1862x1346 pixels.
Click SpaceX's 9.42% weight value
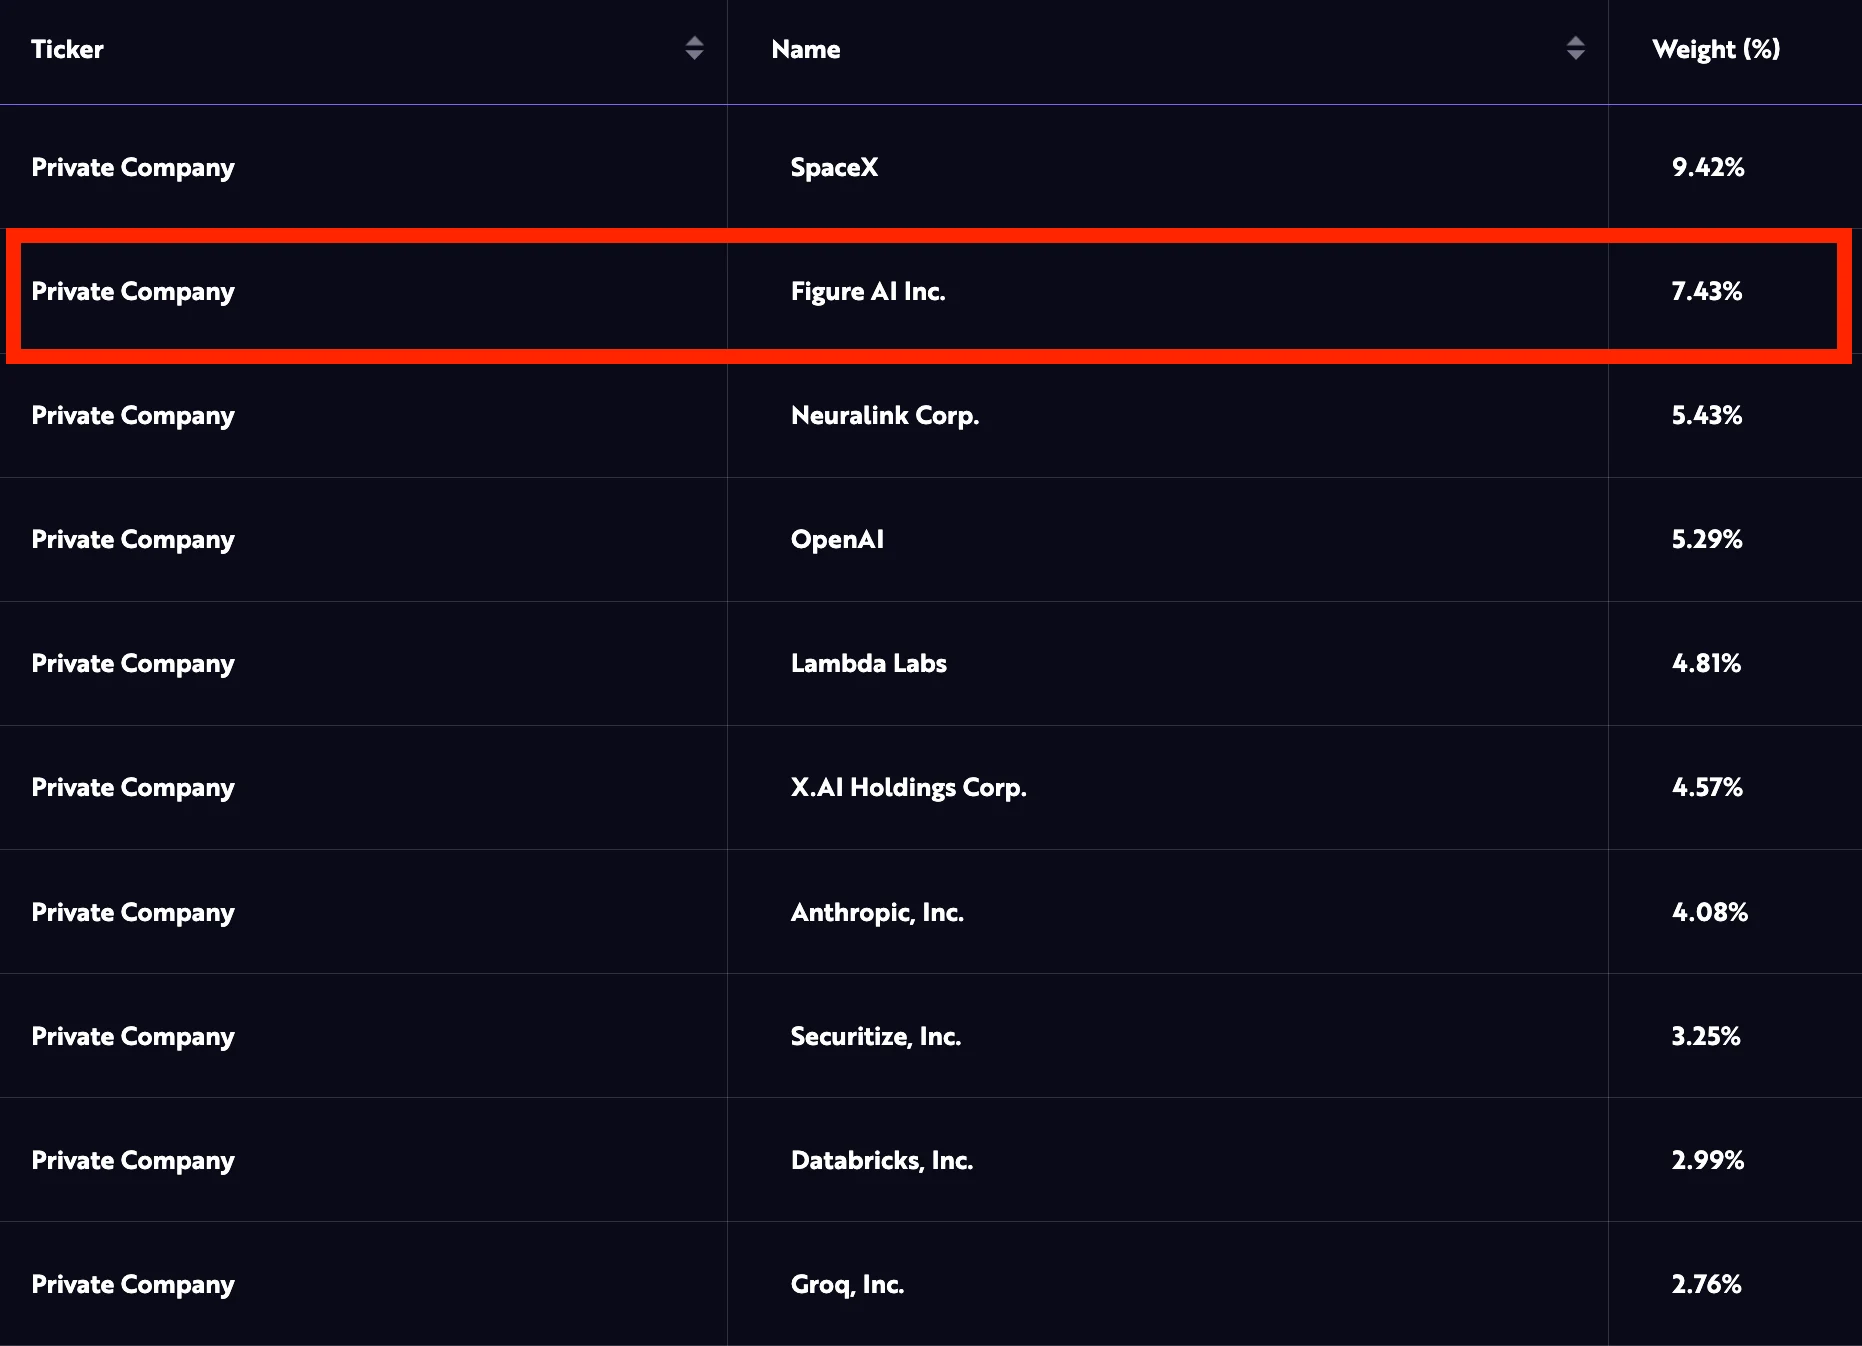[1708, 167]
